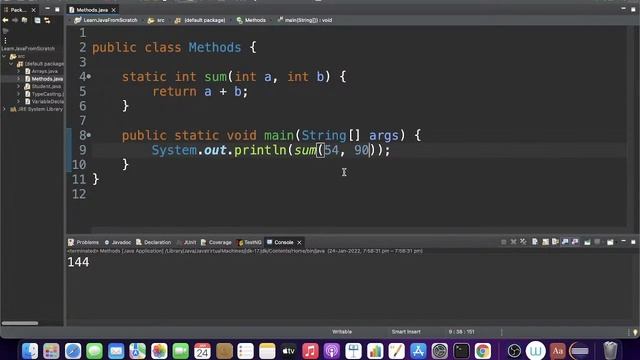Open Terminal from the Dock

click(461, 351)
